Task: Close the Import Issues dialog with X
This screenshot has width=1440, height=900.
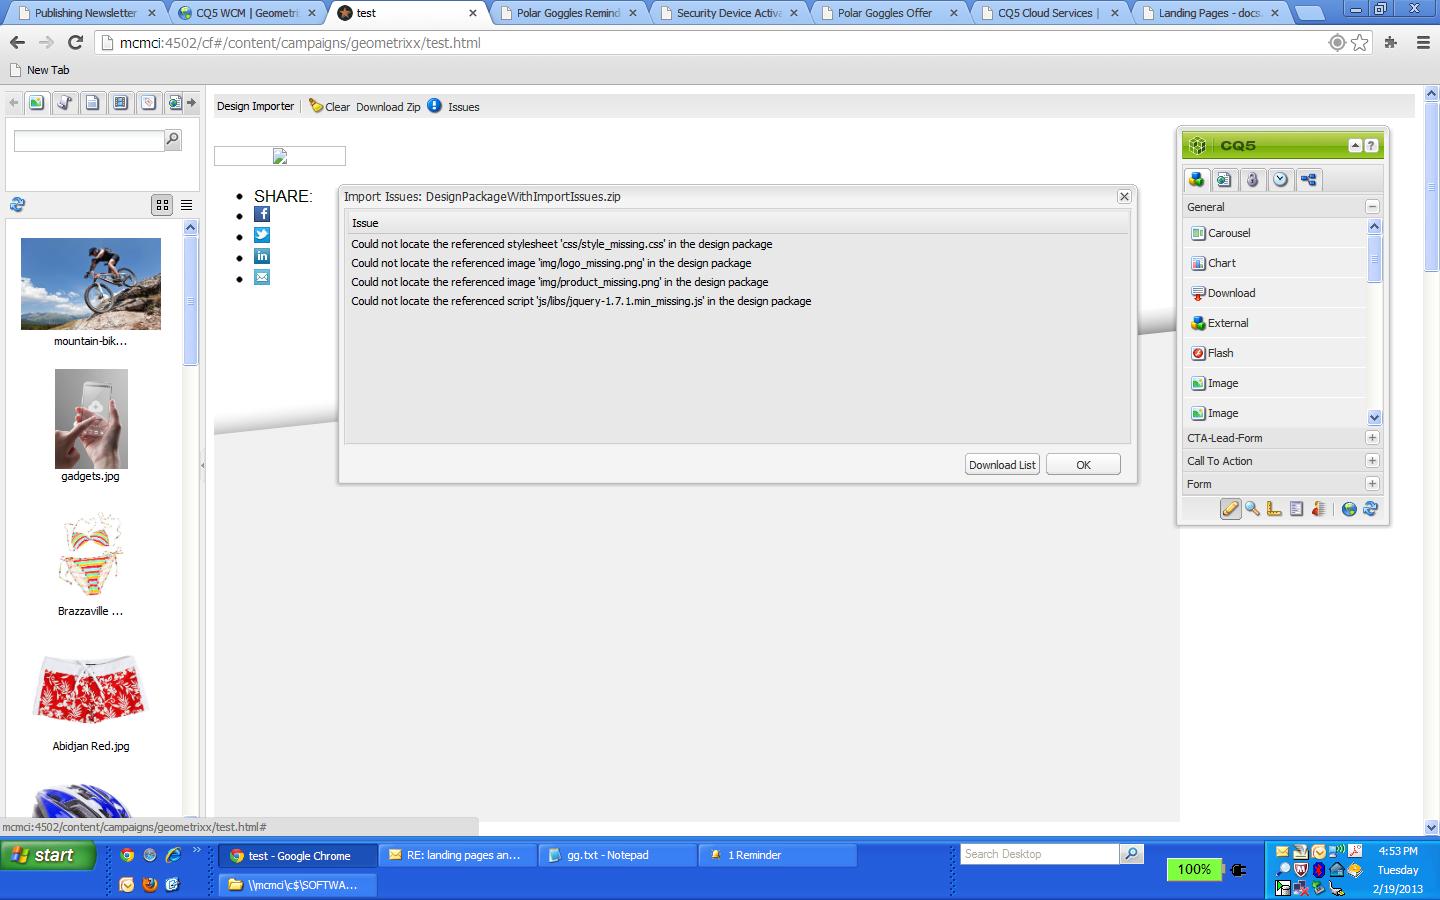Action: coord(1124,197)
